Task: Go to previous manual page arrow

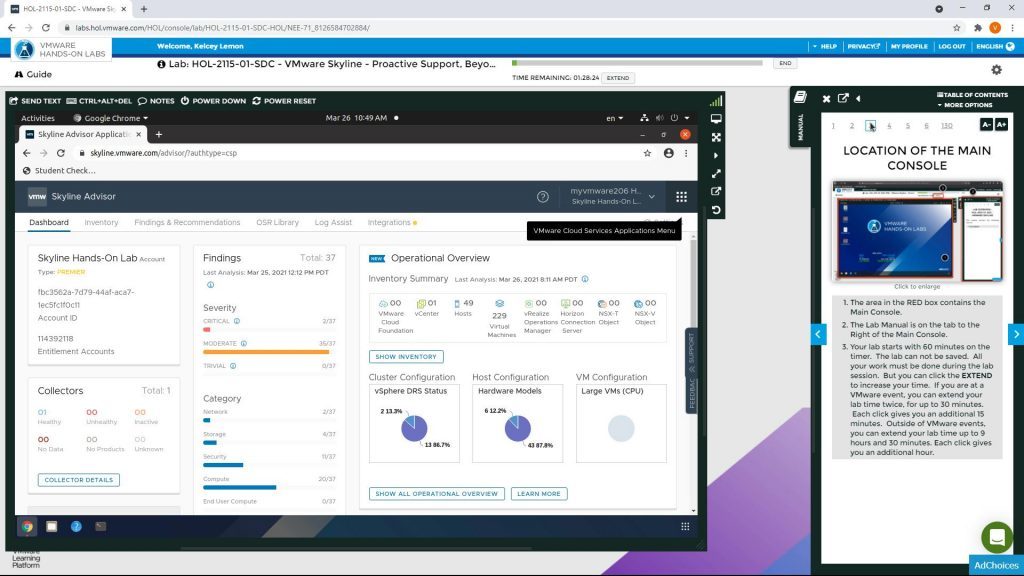Action: click(818, 334)
